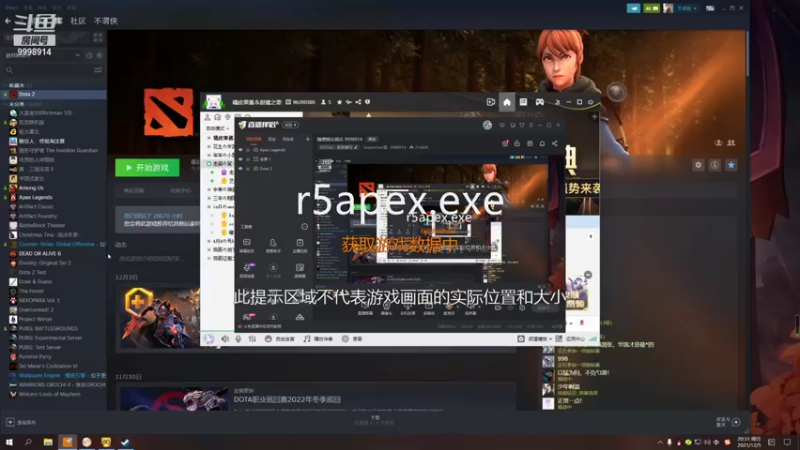Click the green notifications badge at top
Screen dimensions: 800x450
click(652, 8)
